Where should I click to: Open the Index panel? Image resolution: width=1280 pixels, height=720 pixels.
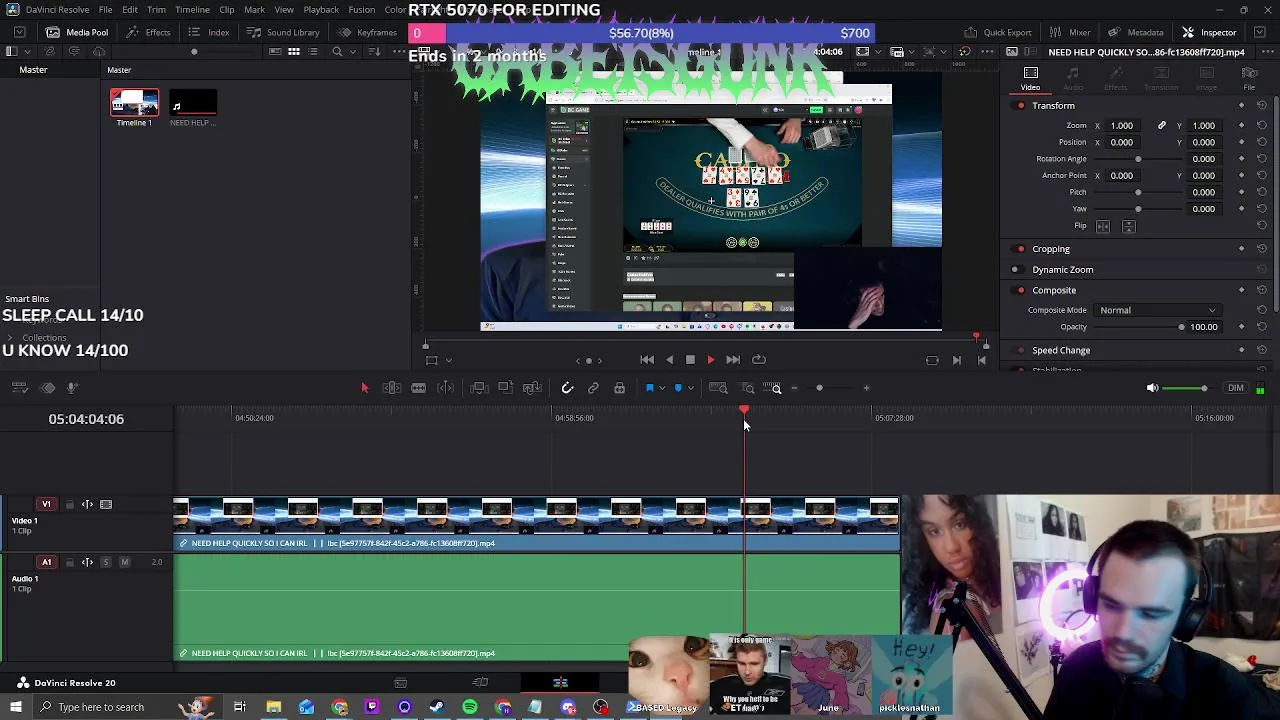(208, 32)
